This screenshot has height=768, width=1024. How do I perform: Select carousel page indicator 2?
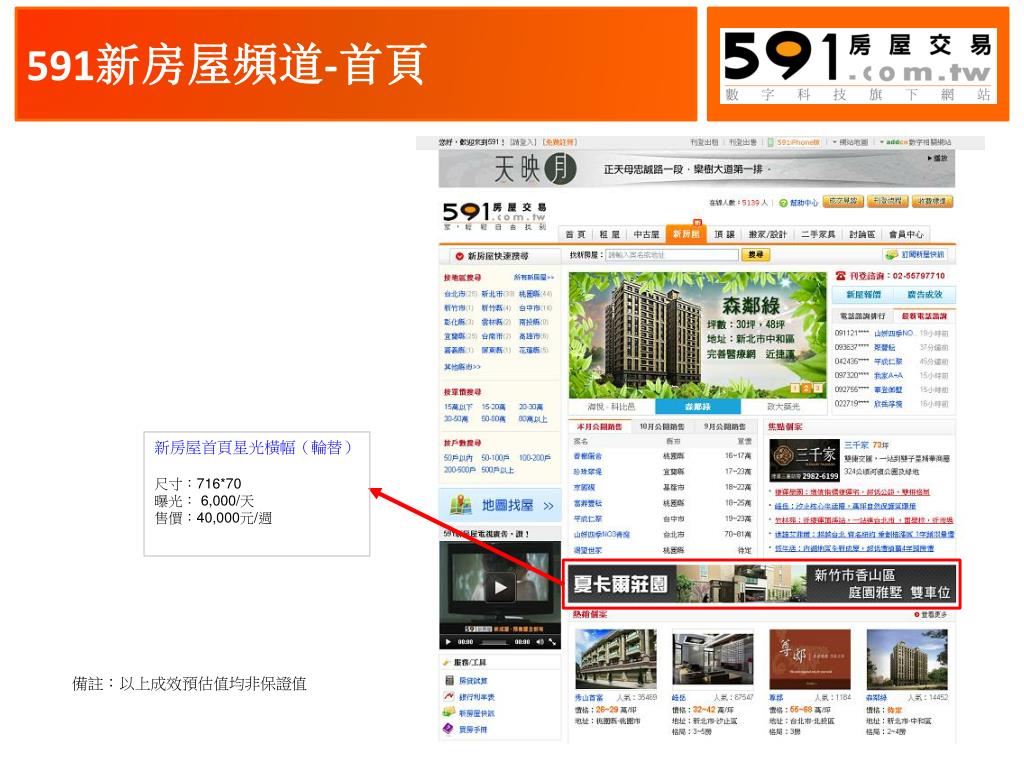[x=807, y=388]
